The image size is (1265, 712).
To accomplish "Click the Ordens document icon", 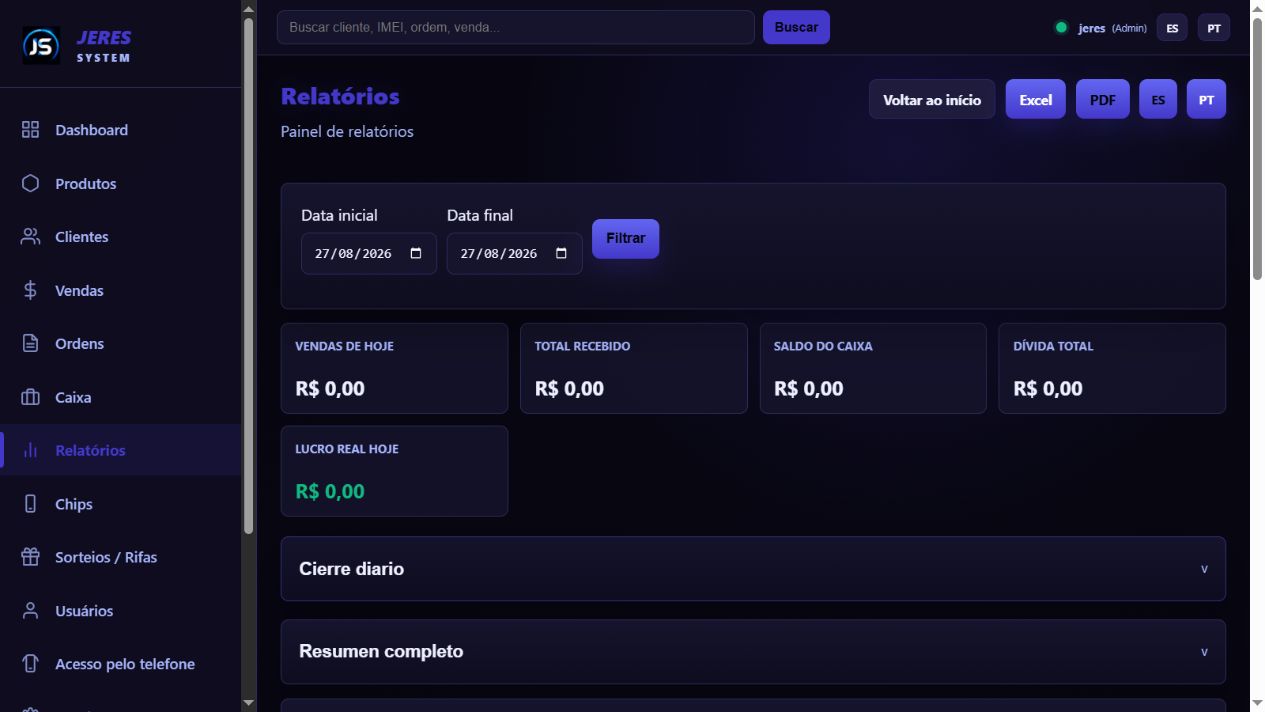I will (x=30, y=344).
